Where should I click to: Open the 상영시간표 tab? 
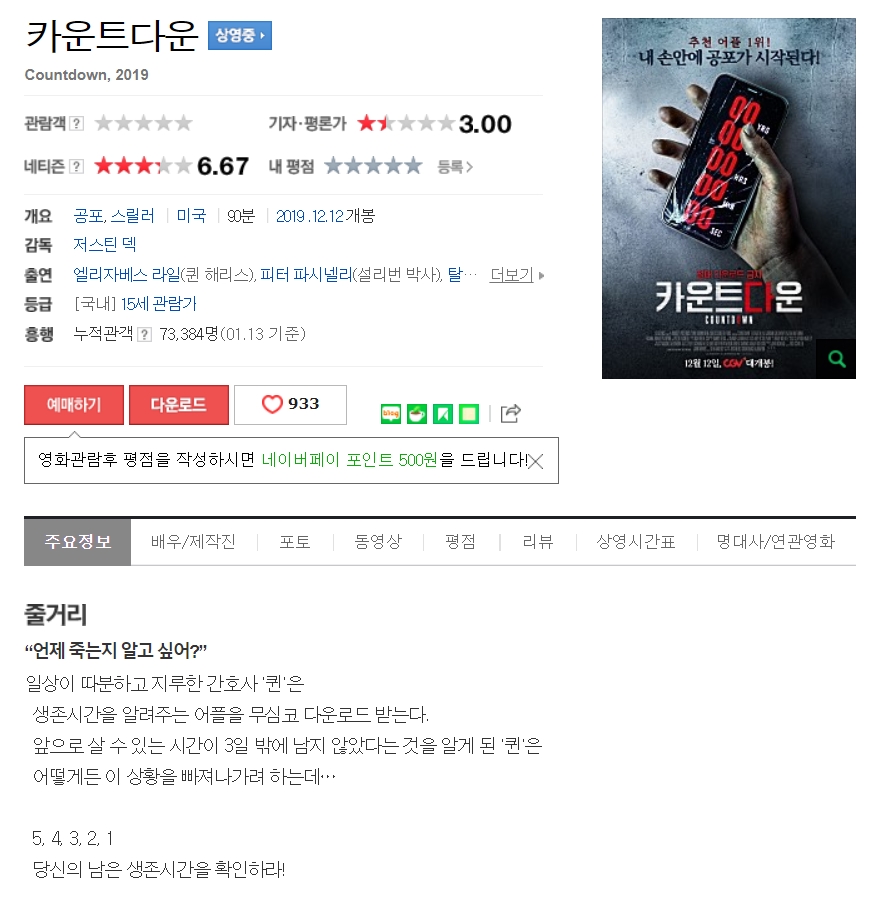point(636,542)
